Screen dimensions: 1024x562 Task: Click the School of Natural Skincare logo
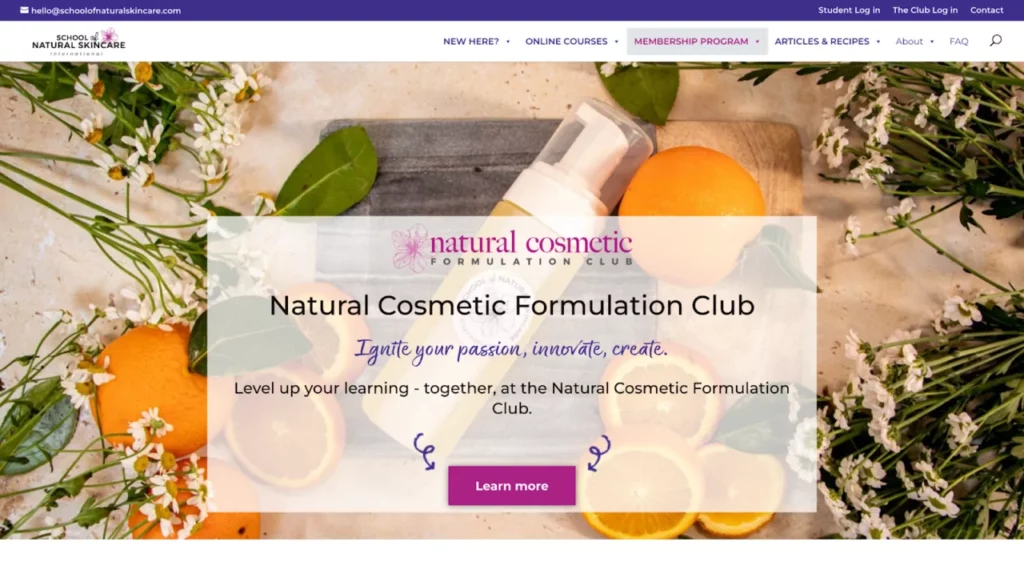[78, 42]
